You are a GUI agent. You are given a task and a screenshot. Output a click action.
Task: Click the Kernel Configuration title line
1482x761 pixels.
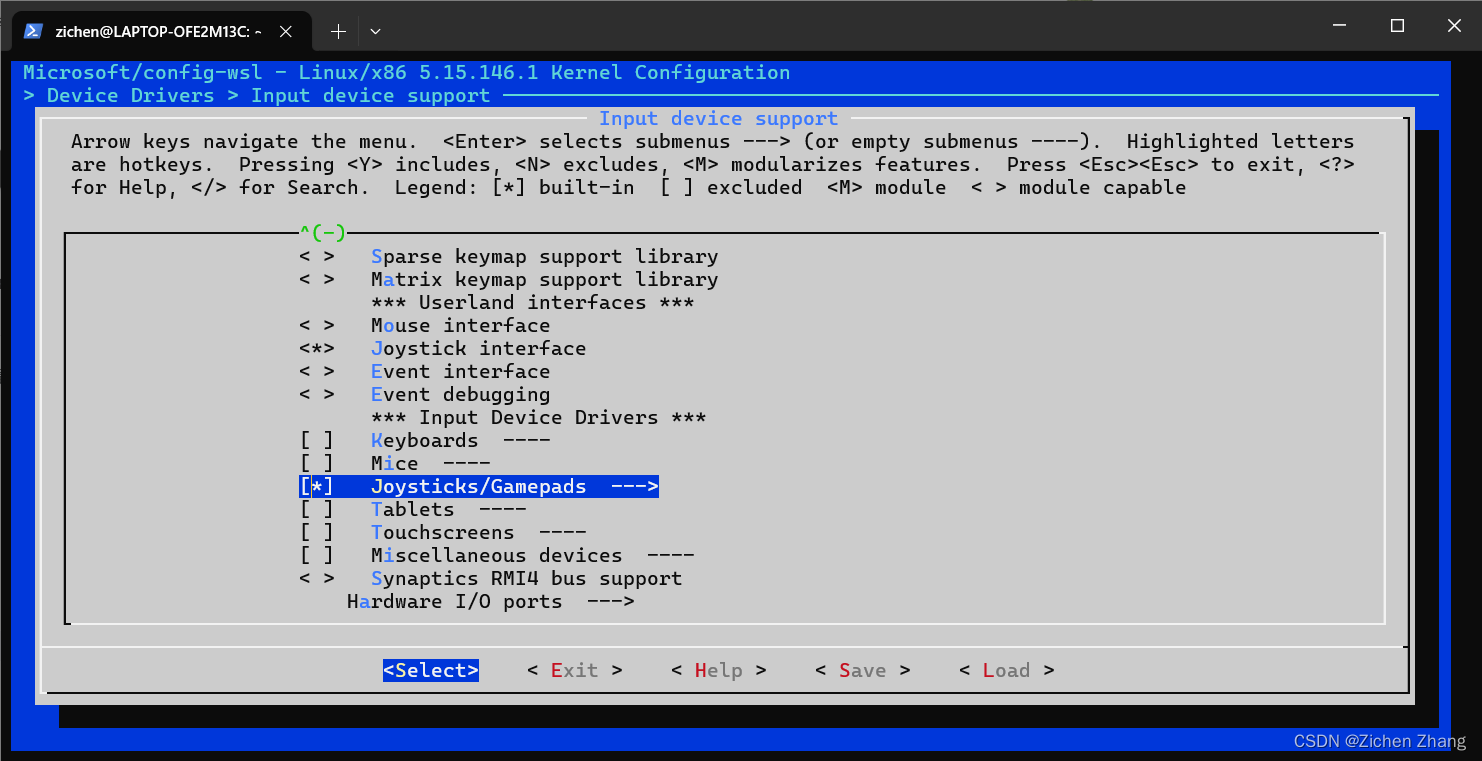tap(406, 73)
